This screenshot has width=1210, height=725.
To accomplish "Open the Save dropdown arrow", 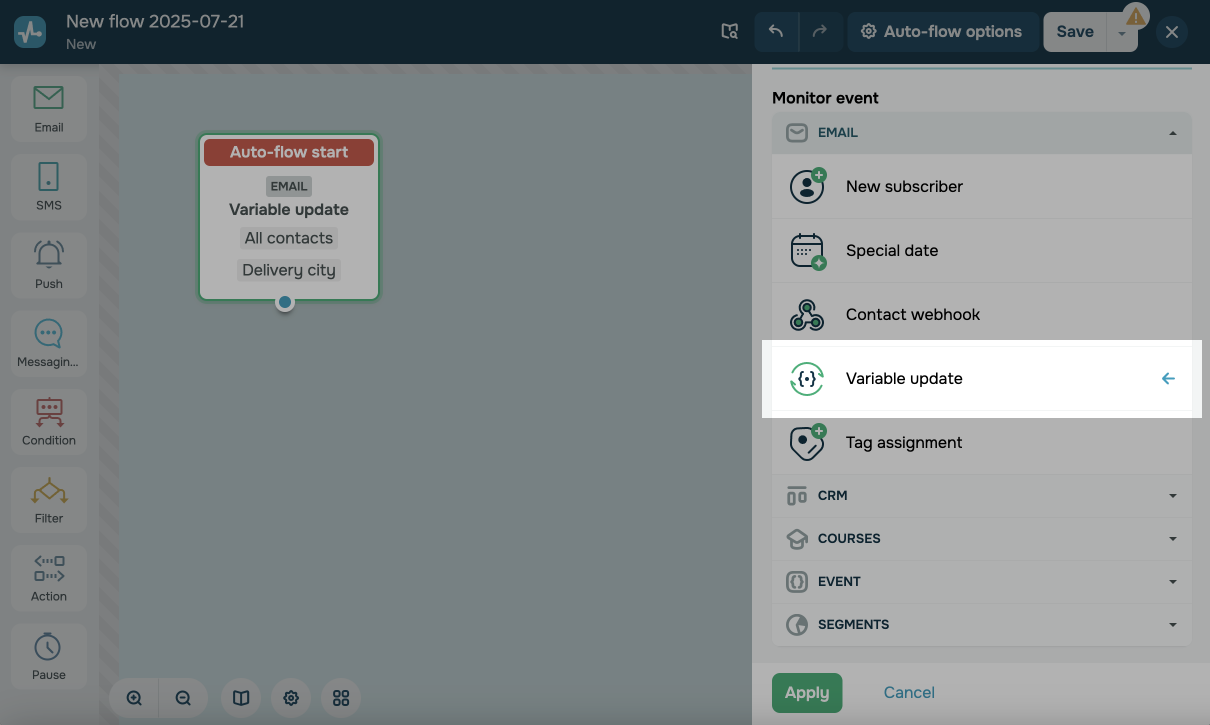I will (x=1122, y=33).
